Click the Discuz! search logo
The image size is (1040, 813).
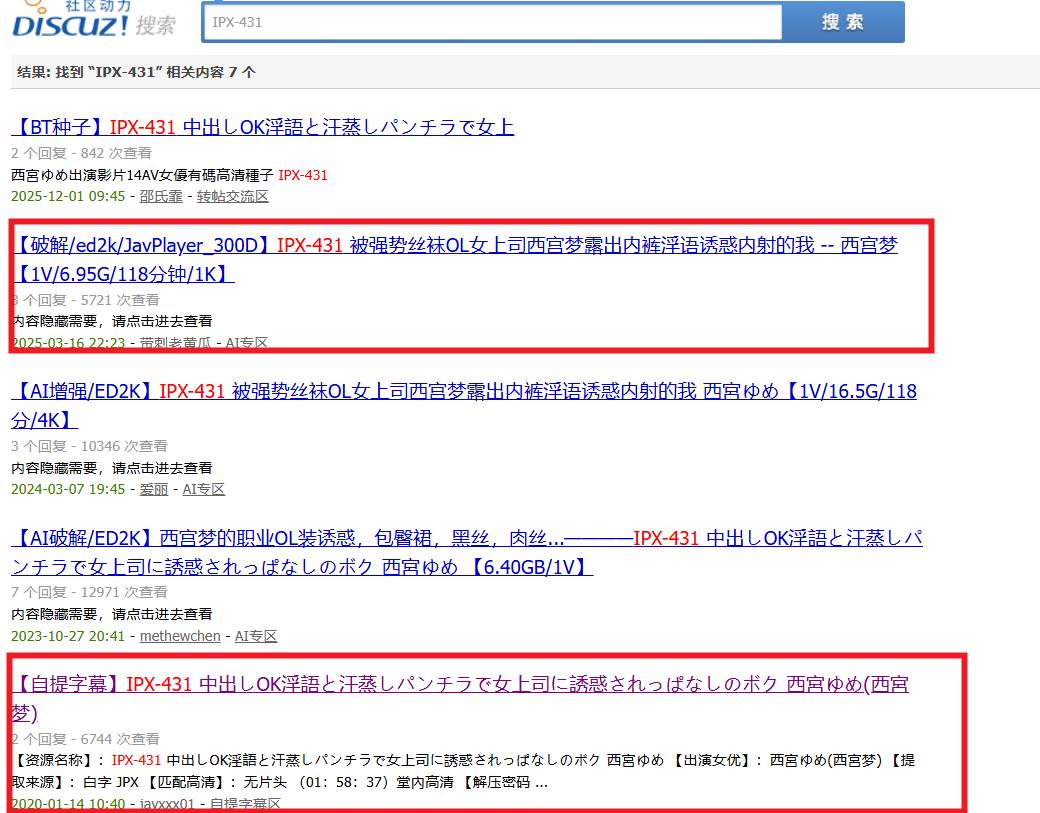pyautogui.click(x=94, y=19)
